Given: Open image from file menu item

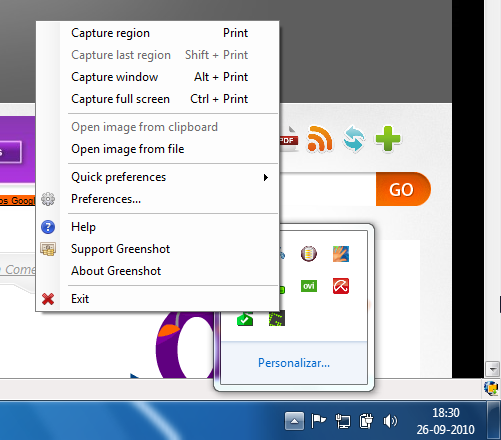Looking at the screenshot, I should 157,149.
